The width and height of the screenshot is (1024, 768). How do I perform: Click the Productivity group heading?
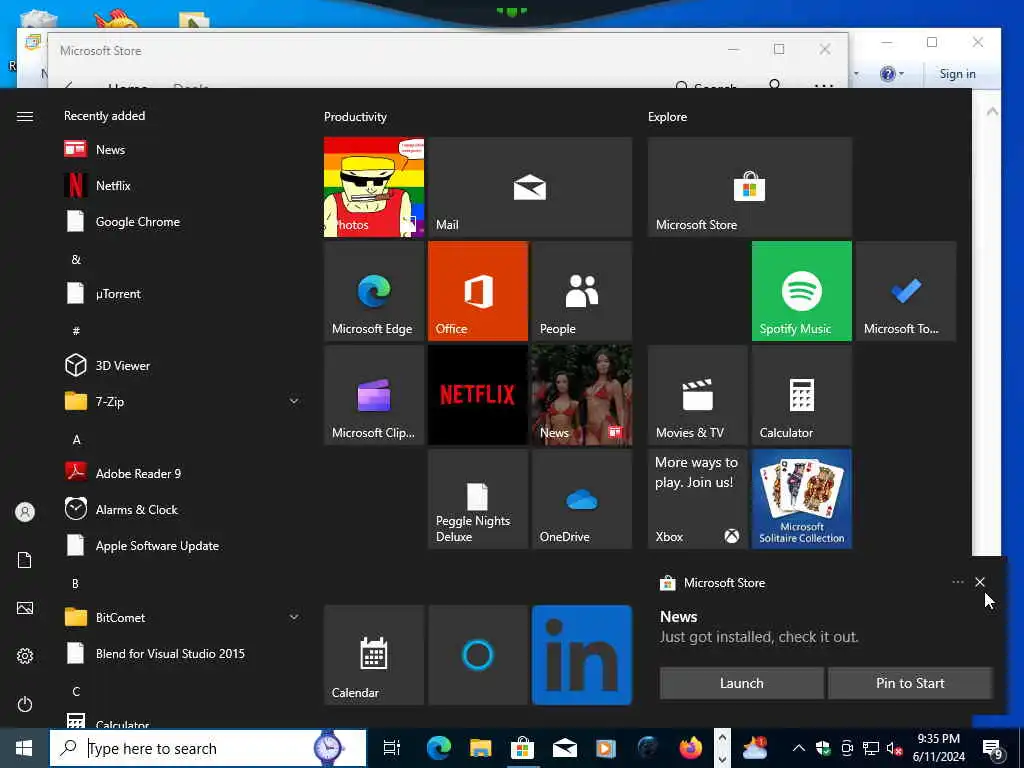[355, 117]
